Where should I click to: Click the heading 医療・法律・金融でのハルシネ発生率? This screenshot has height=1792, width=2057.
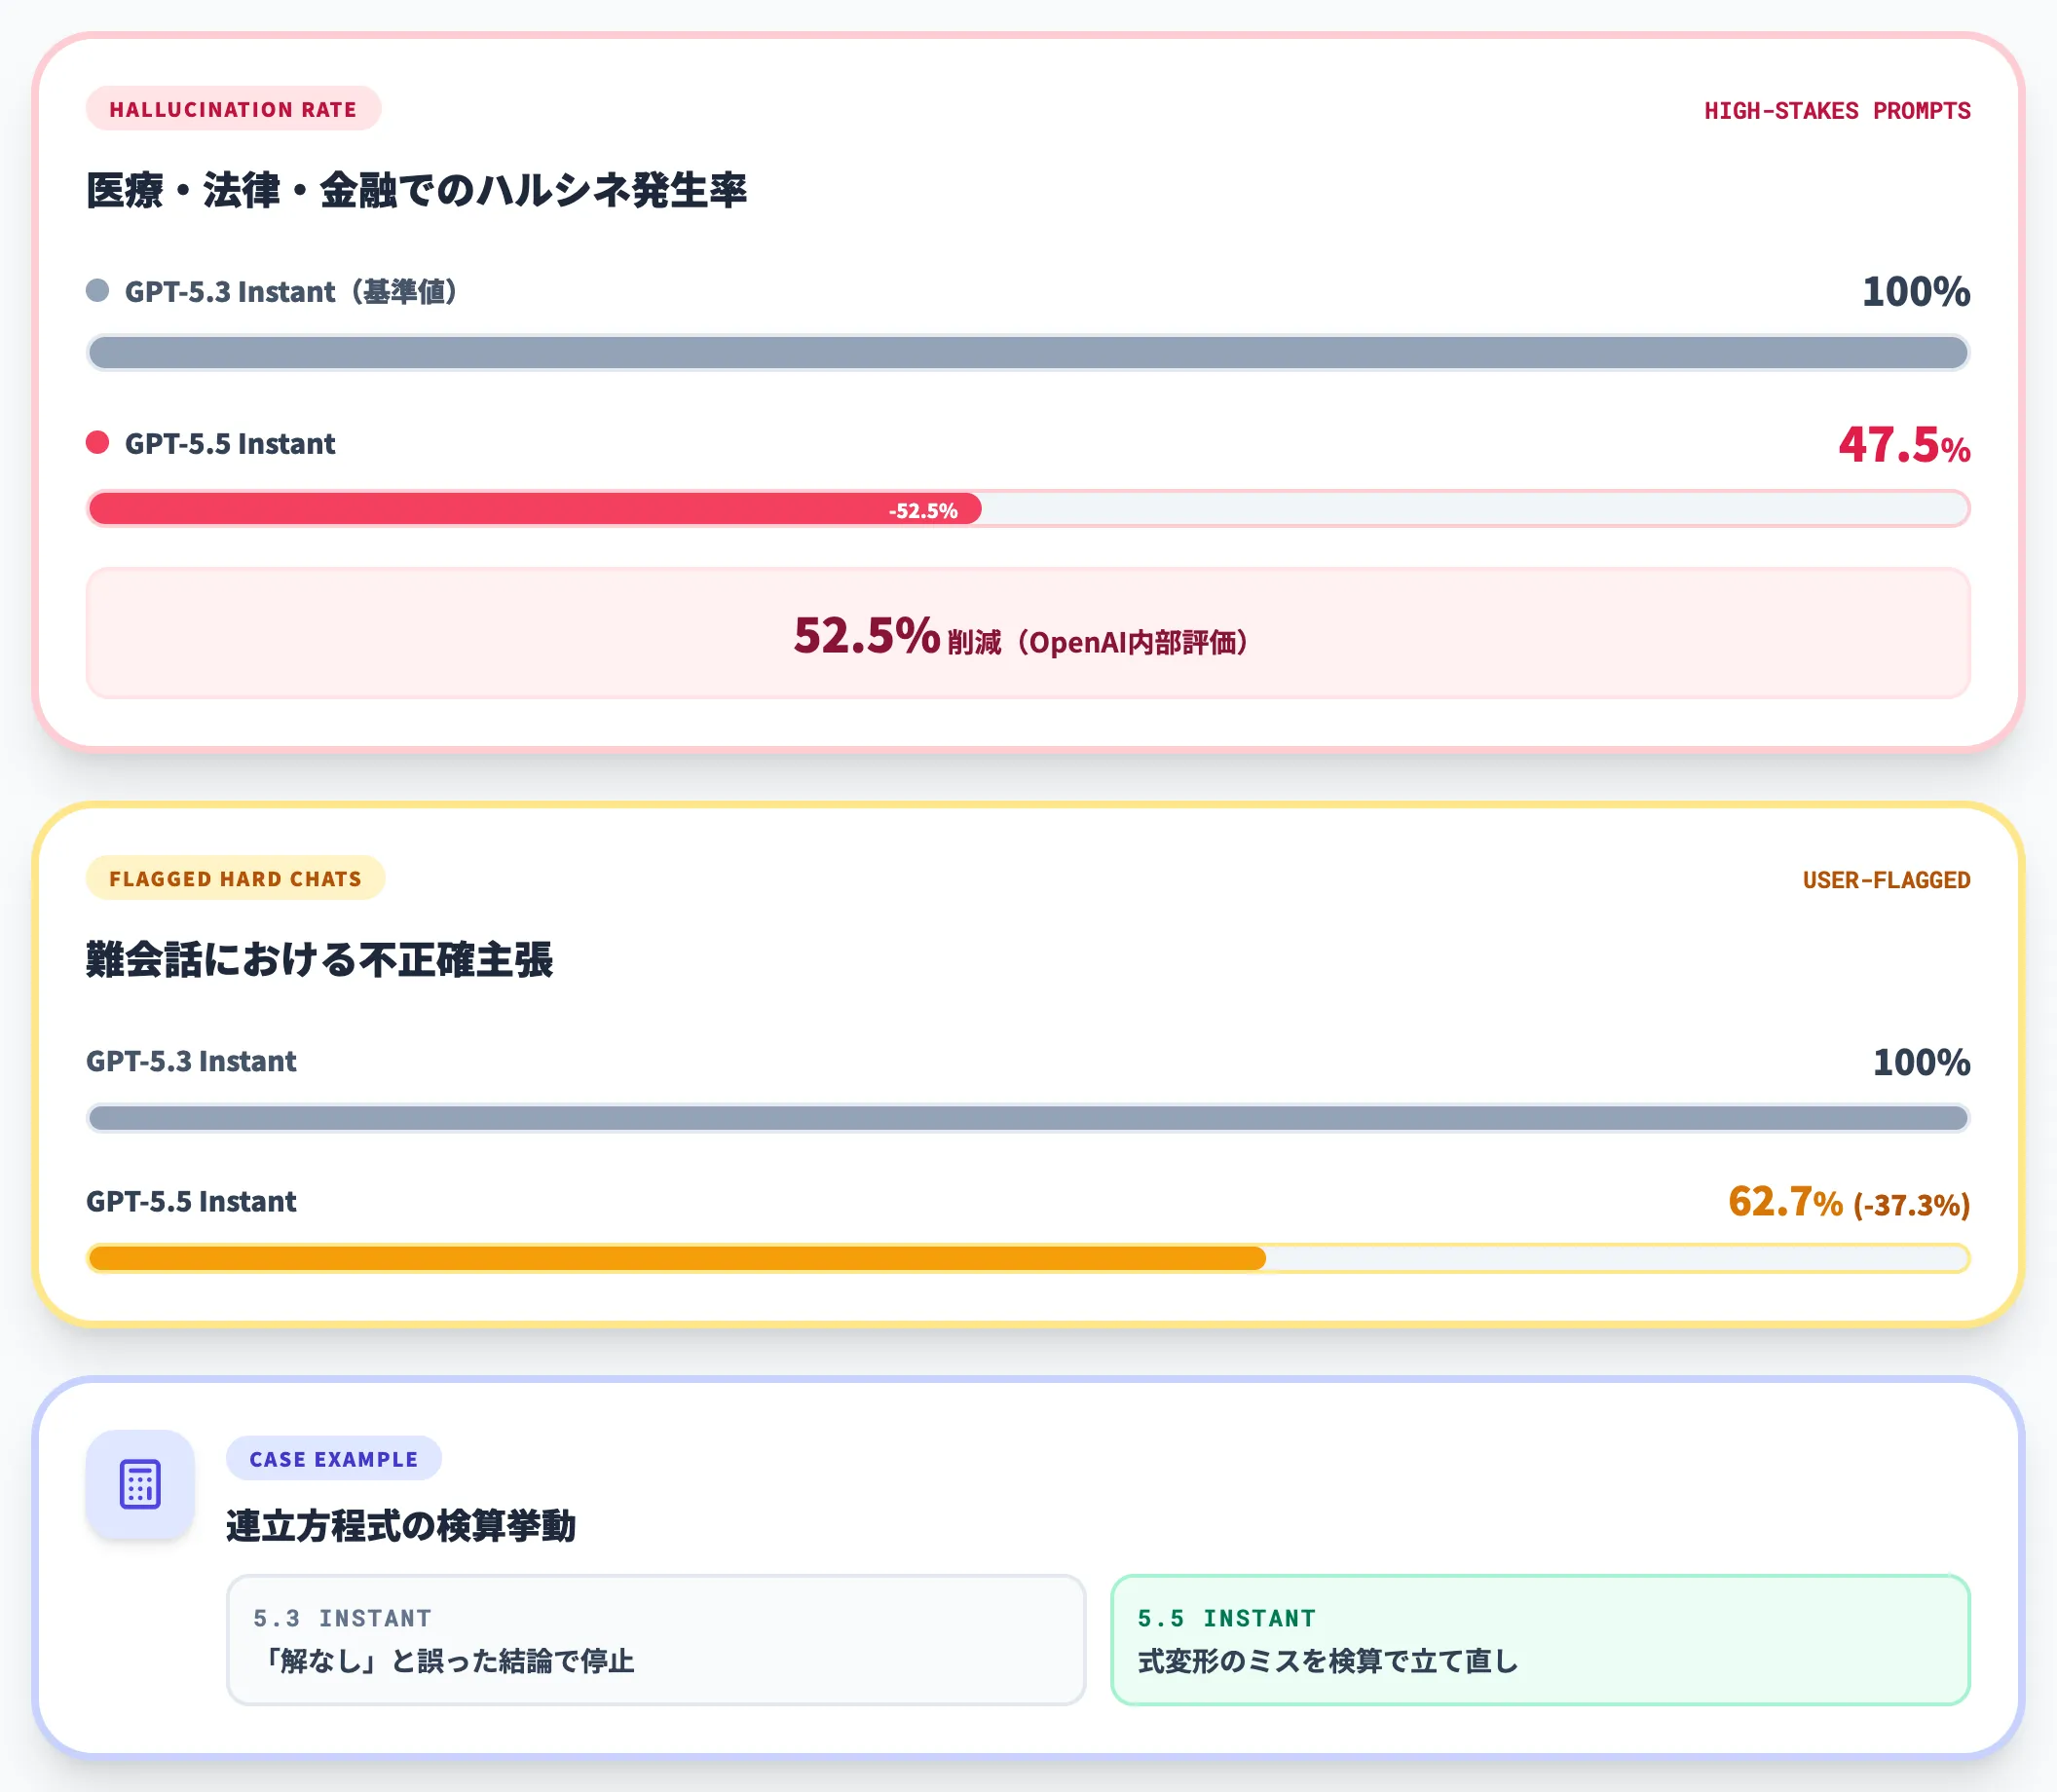tap(416, 190)
